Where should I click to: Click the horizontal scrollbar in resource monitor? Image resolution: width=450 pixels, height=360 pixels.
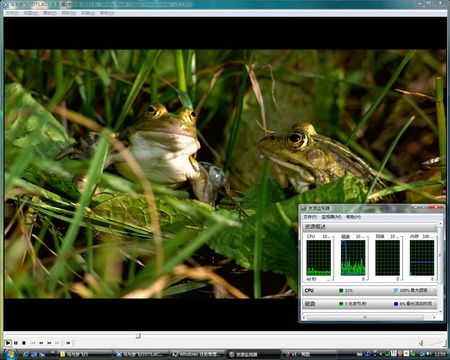click(x=365, y=317)
